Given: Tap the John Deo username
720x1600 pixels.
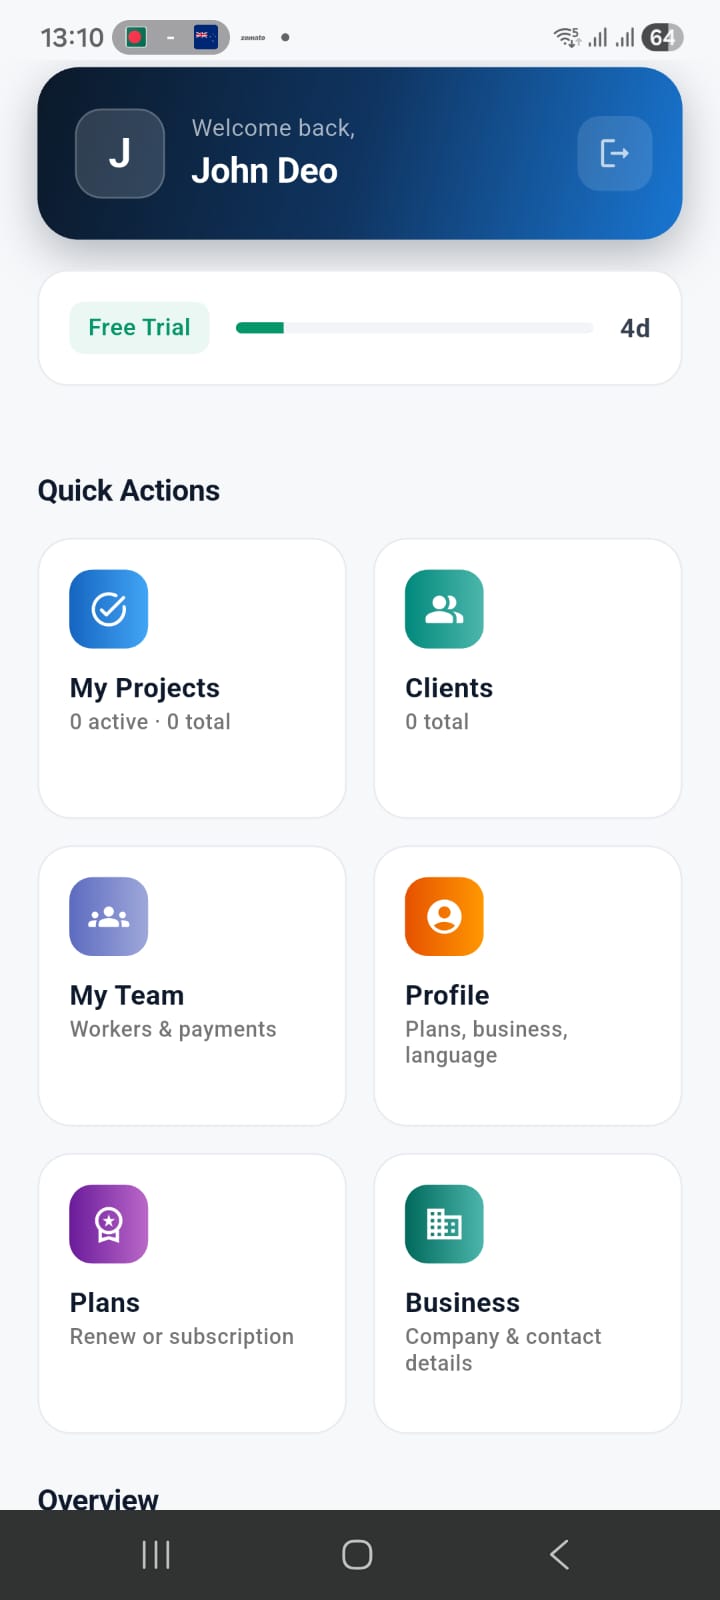Looking at the screenshot, I should pyautogui.click(x=265, y=171).
